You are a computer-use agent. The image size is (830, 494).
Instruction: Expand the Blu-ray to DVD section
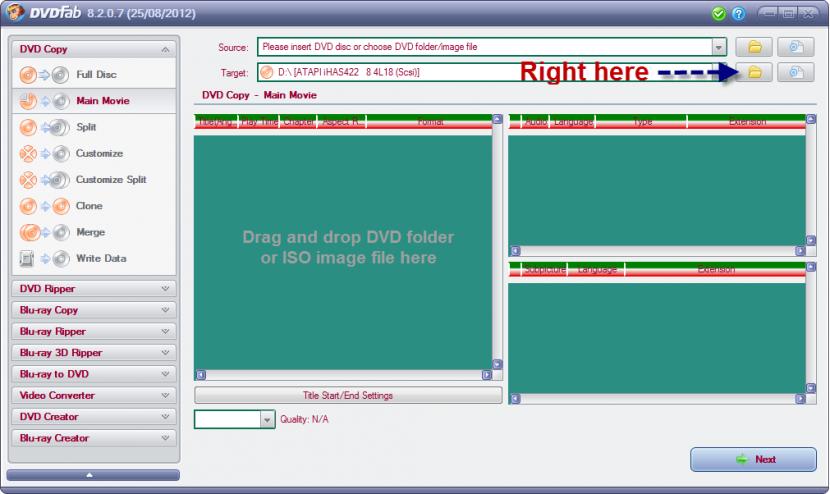[x=94, y=374]
